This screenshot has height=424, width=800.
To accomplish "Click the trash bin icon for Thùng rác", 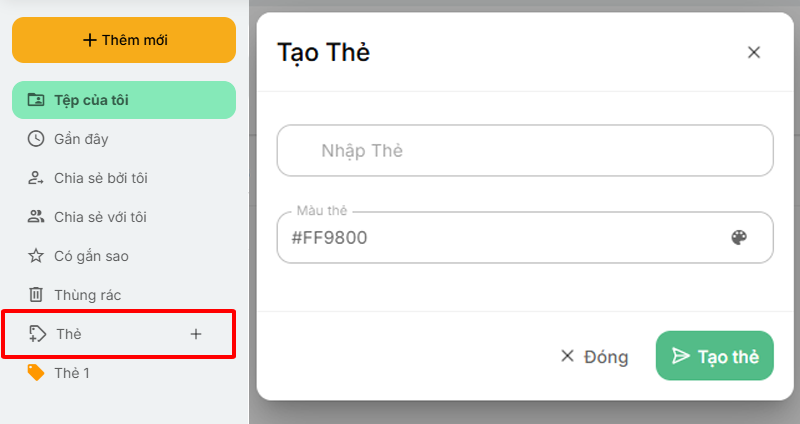I will (x=36, y=295).
